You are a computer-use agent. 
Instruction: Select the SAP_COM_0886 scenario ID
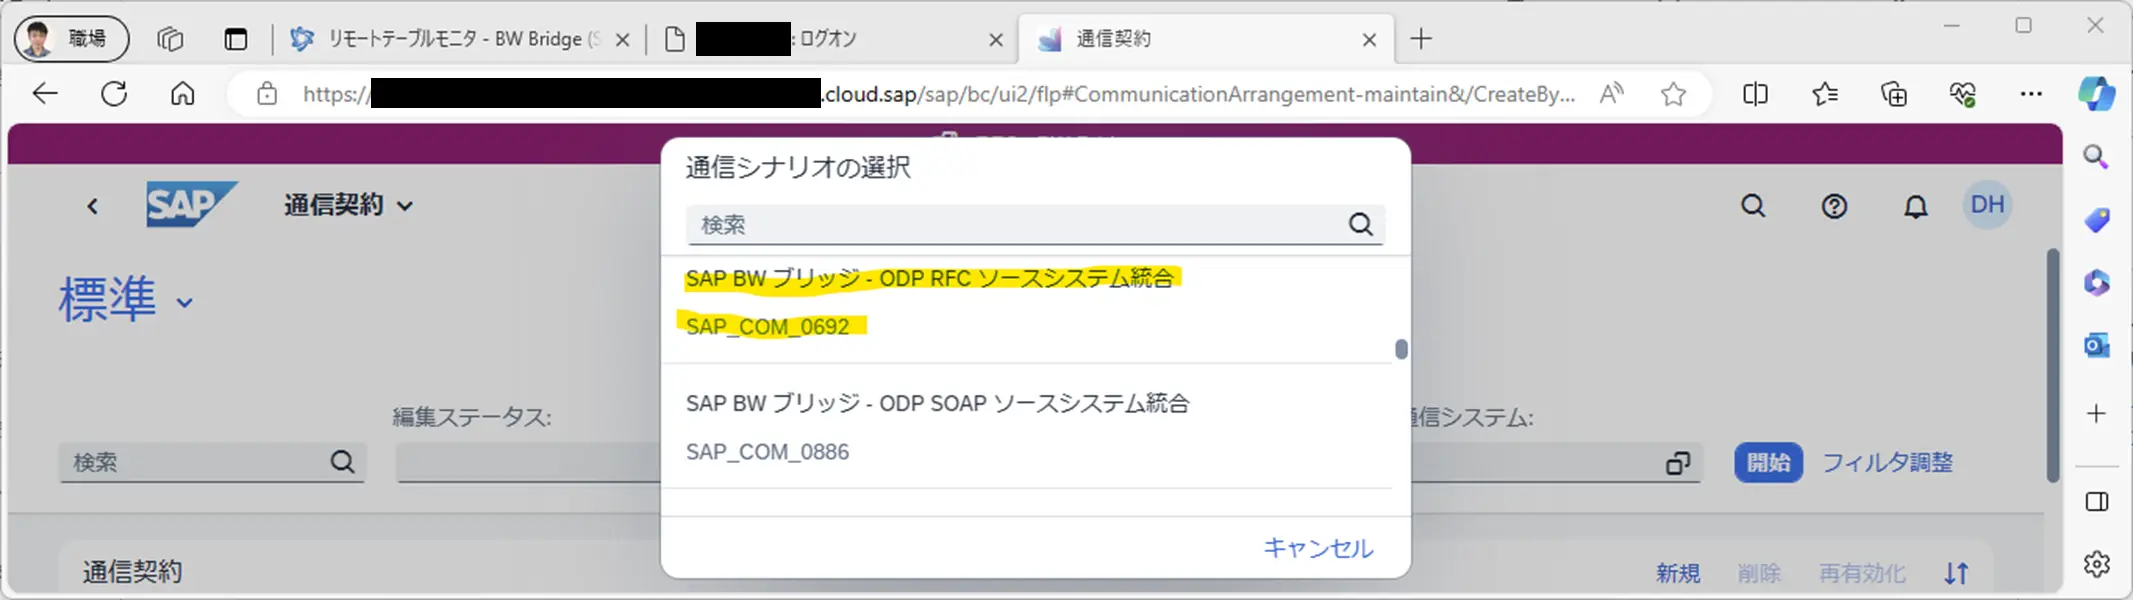click(x=767, y=452)
